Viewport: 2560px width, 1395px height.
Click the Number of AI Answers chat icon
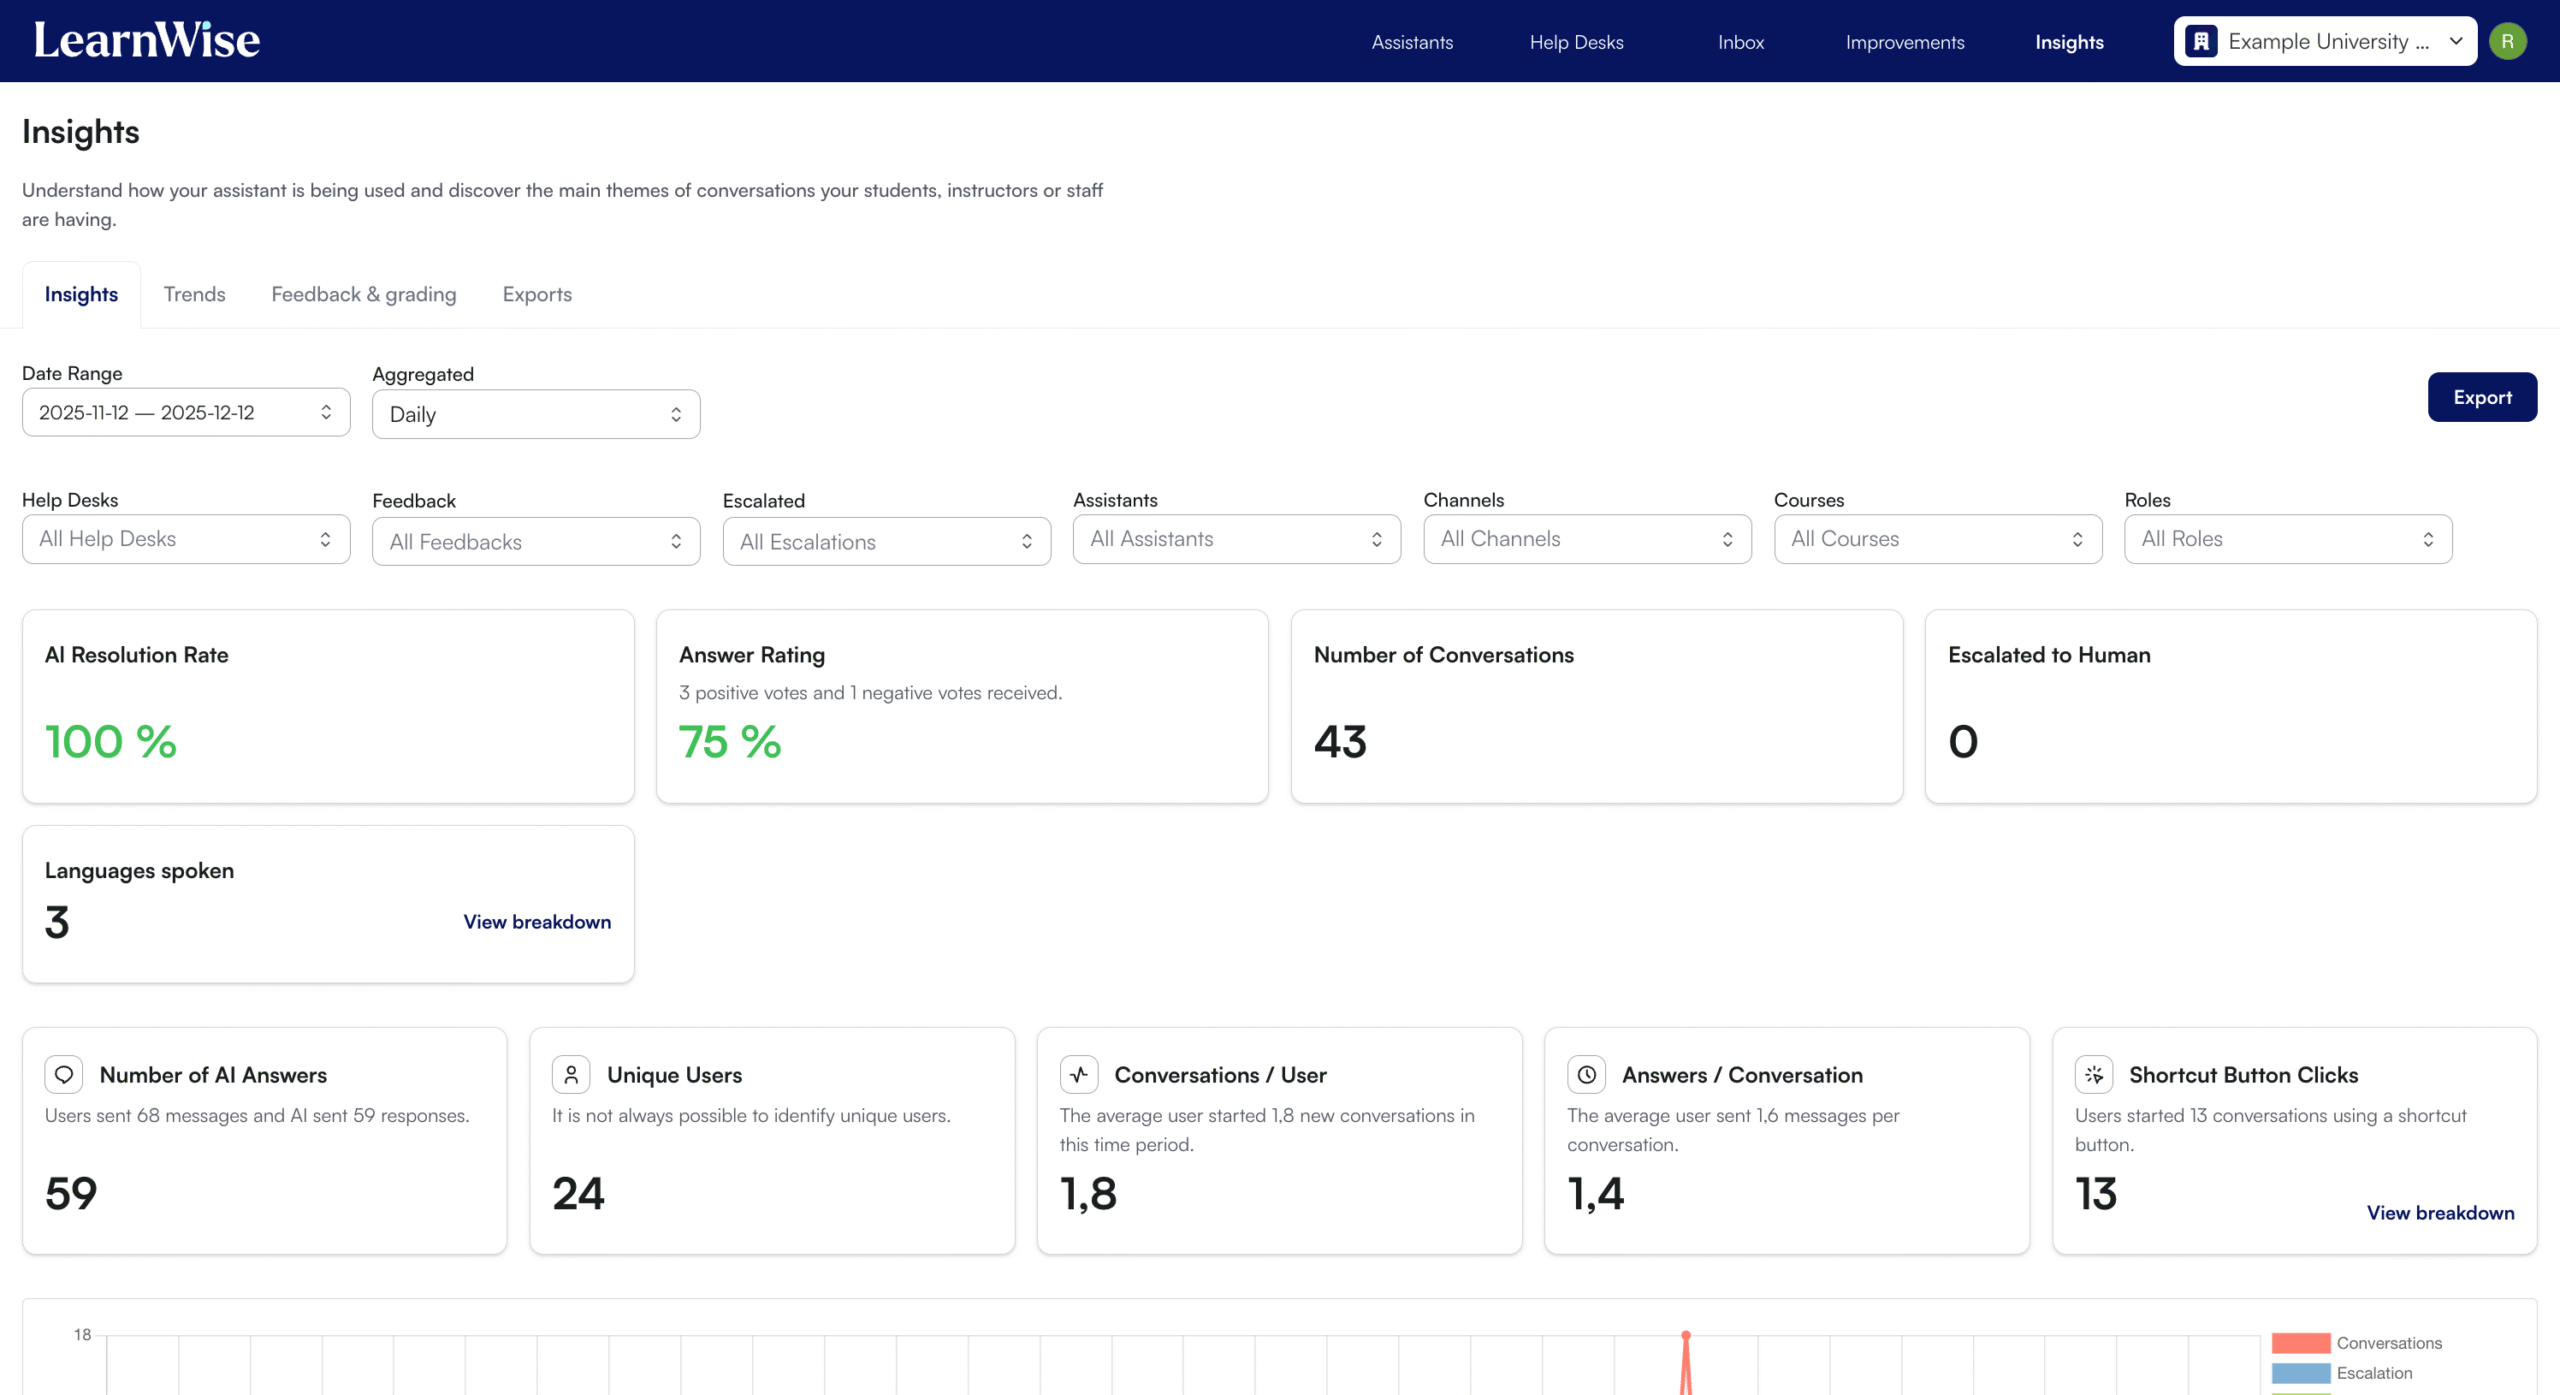64,1074
